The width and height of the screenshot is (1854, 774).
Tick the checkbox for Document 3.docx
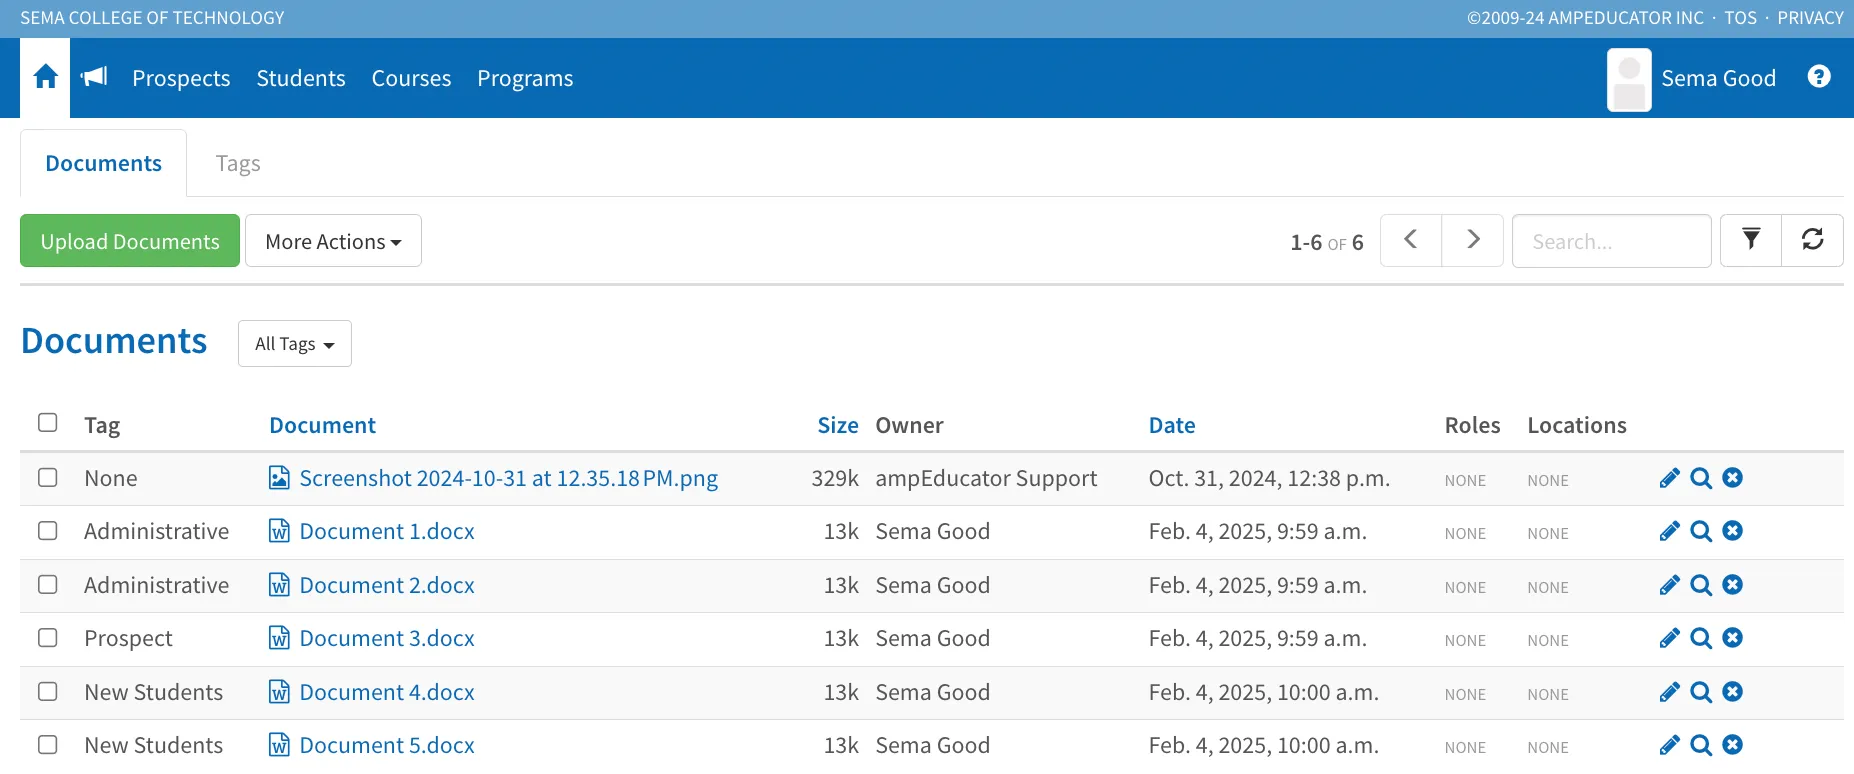(x=48, y=637)
